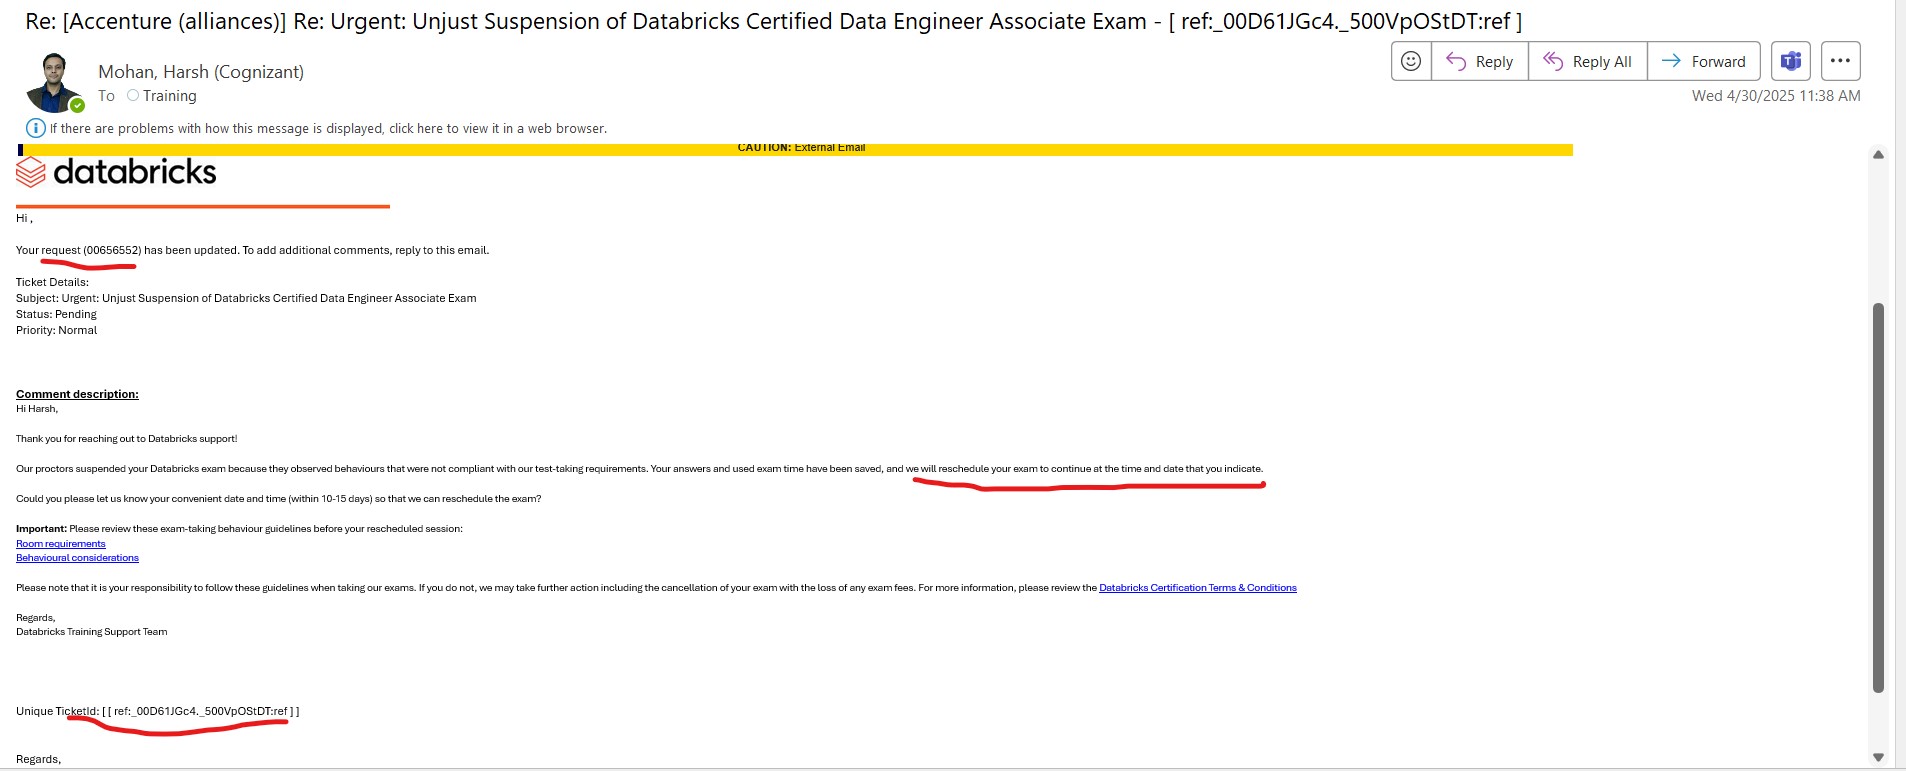
Task: Click the 'Status: Pending' line
Action: [56, 314]
